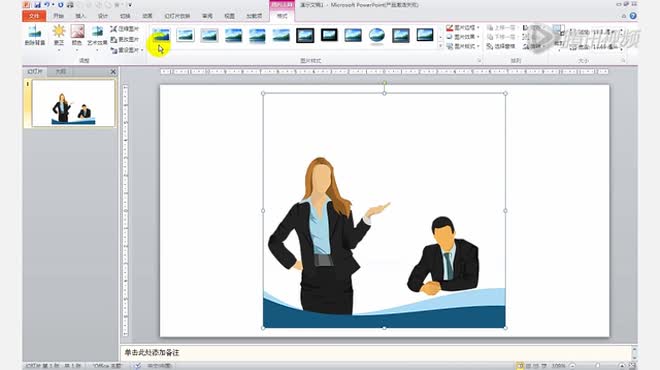Open the Picture Border (图片边框) dropdown
Viewport: 660px width, 370px height.
click(x=463, y=28)
